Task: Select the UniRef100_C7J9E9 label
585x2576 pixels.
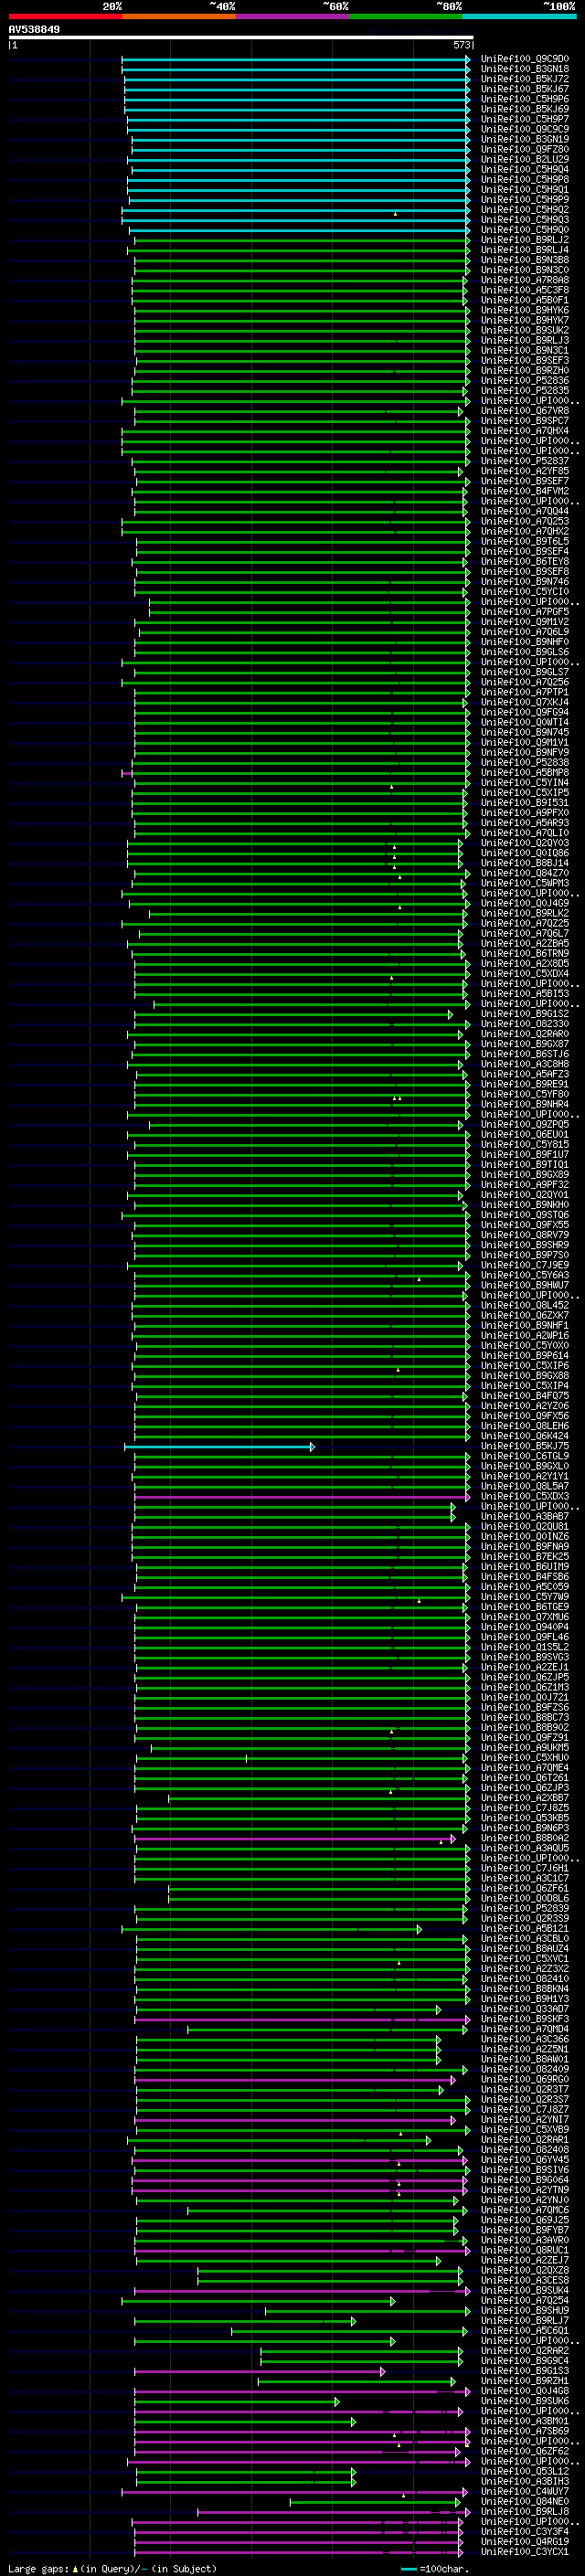Action: [x=525, y=1265]
